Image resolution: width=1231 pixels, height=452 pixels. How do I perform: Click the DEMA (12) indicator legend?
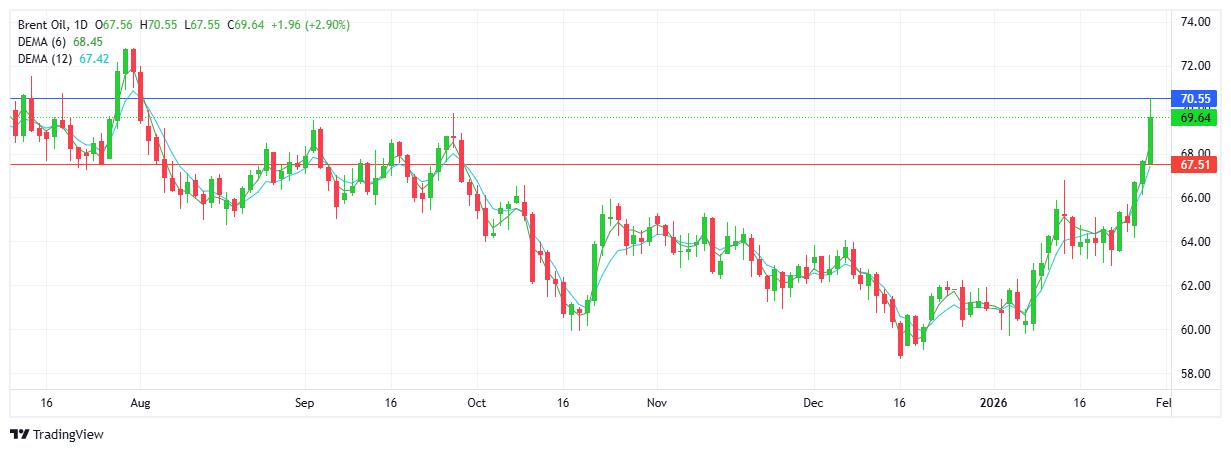point(46,59)
